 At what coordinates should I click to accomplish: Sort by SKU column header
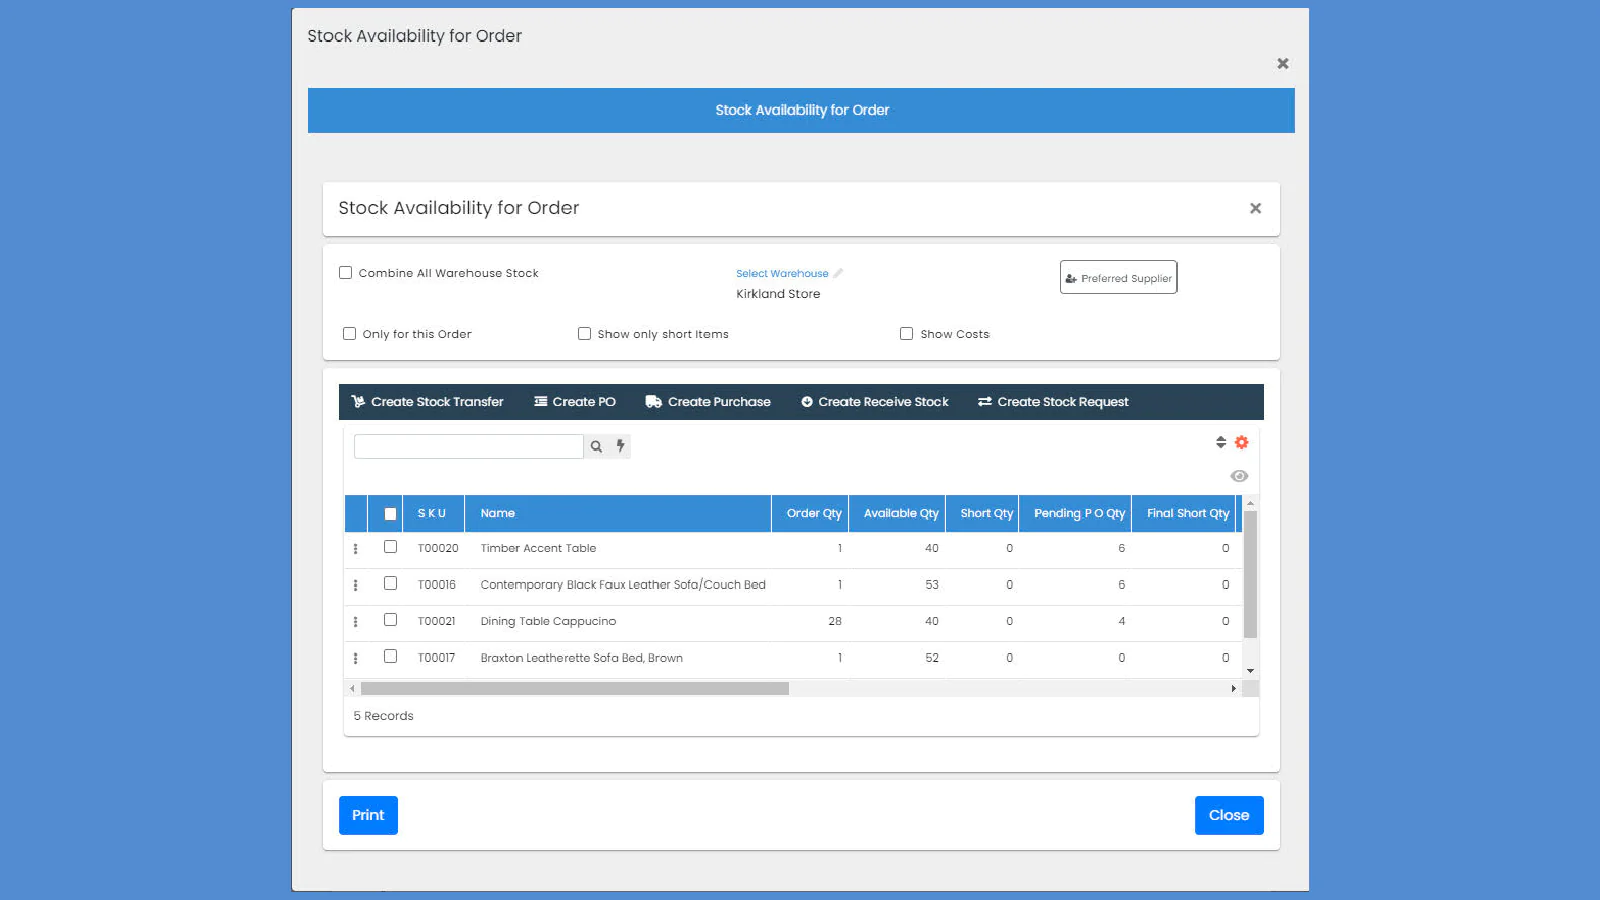point(432,513)
